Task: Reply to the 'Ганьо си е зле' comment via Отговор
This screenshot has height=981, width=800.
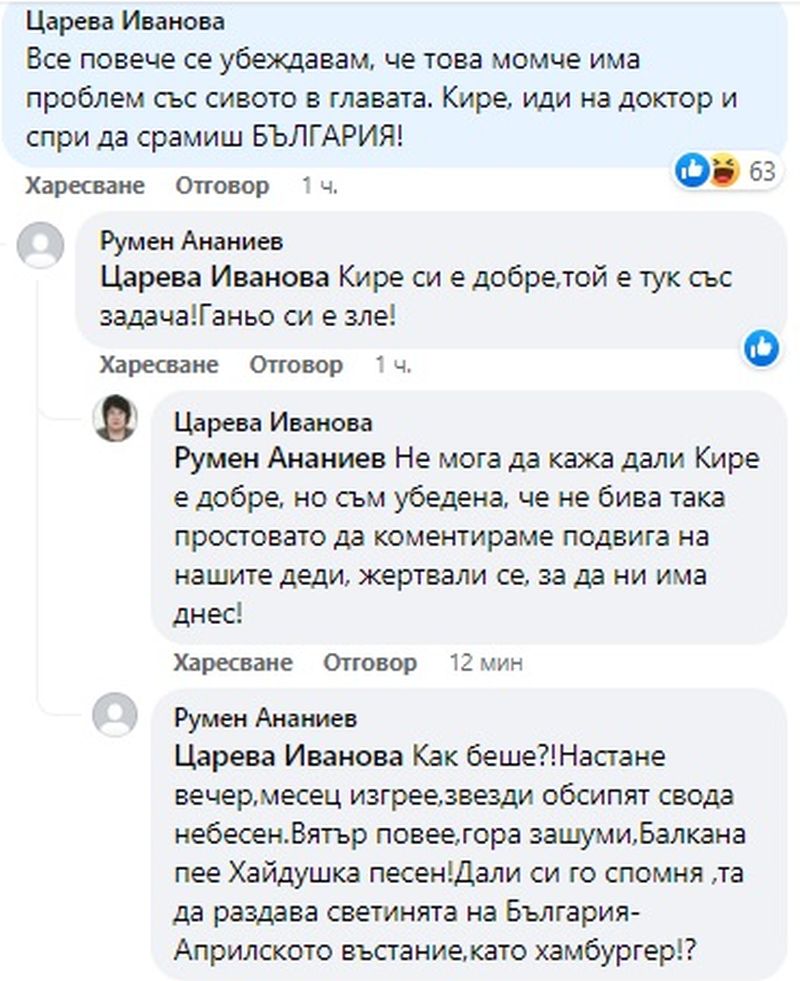Action: point(296,365)
